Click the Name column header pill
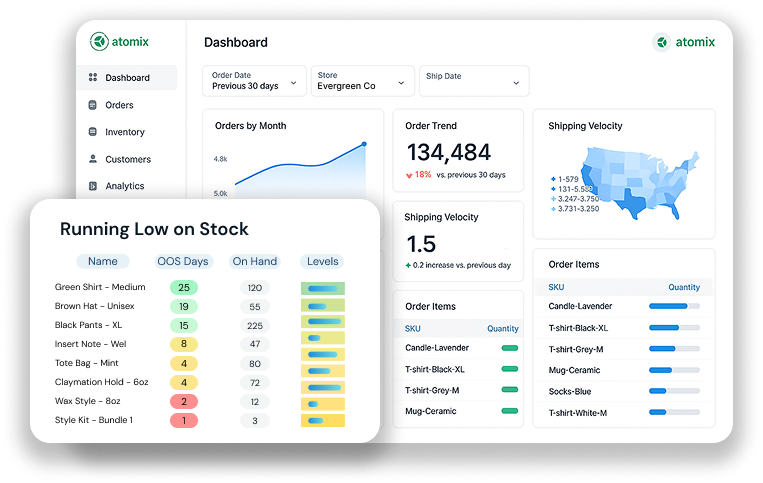The width and height of the screenshot is (763, 483). click(103, 261)
